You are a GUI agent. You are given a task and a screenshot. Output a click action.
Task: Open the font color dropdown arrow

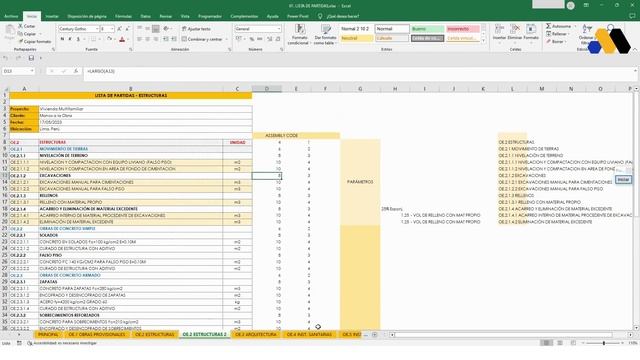128,39
